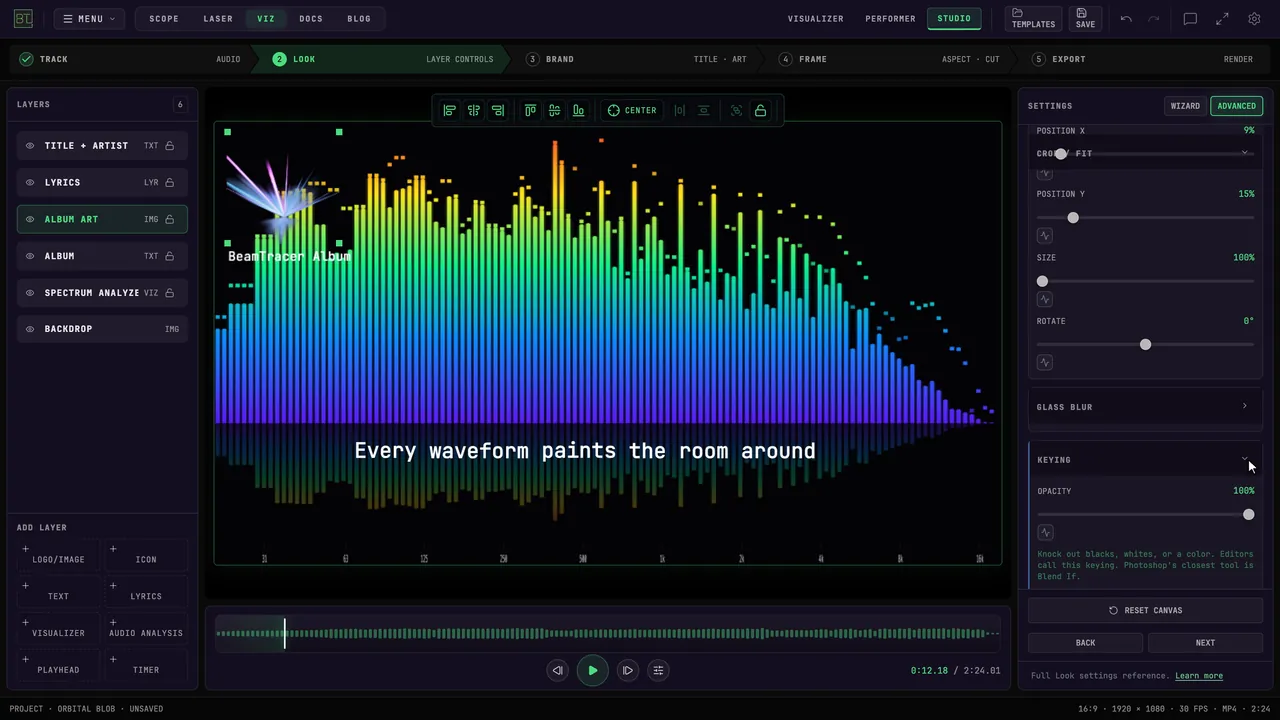Open the Menu dropdown
The image size is (1280, 720).
pos(89,18)
